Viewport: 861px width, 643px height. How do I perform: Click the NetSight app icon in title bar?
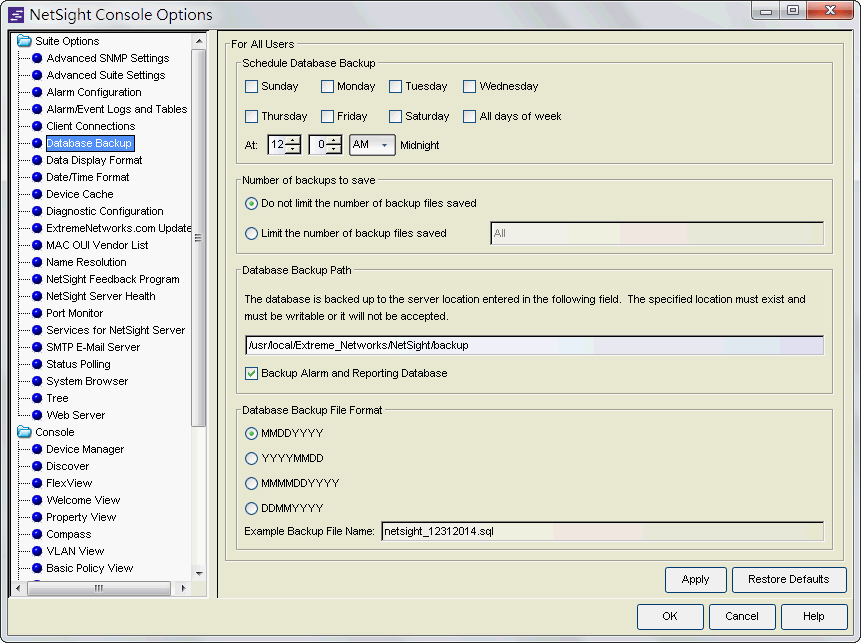(x=16, y=15)
